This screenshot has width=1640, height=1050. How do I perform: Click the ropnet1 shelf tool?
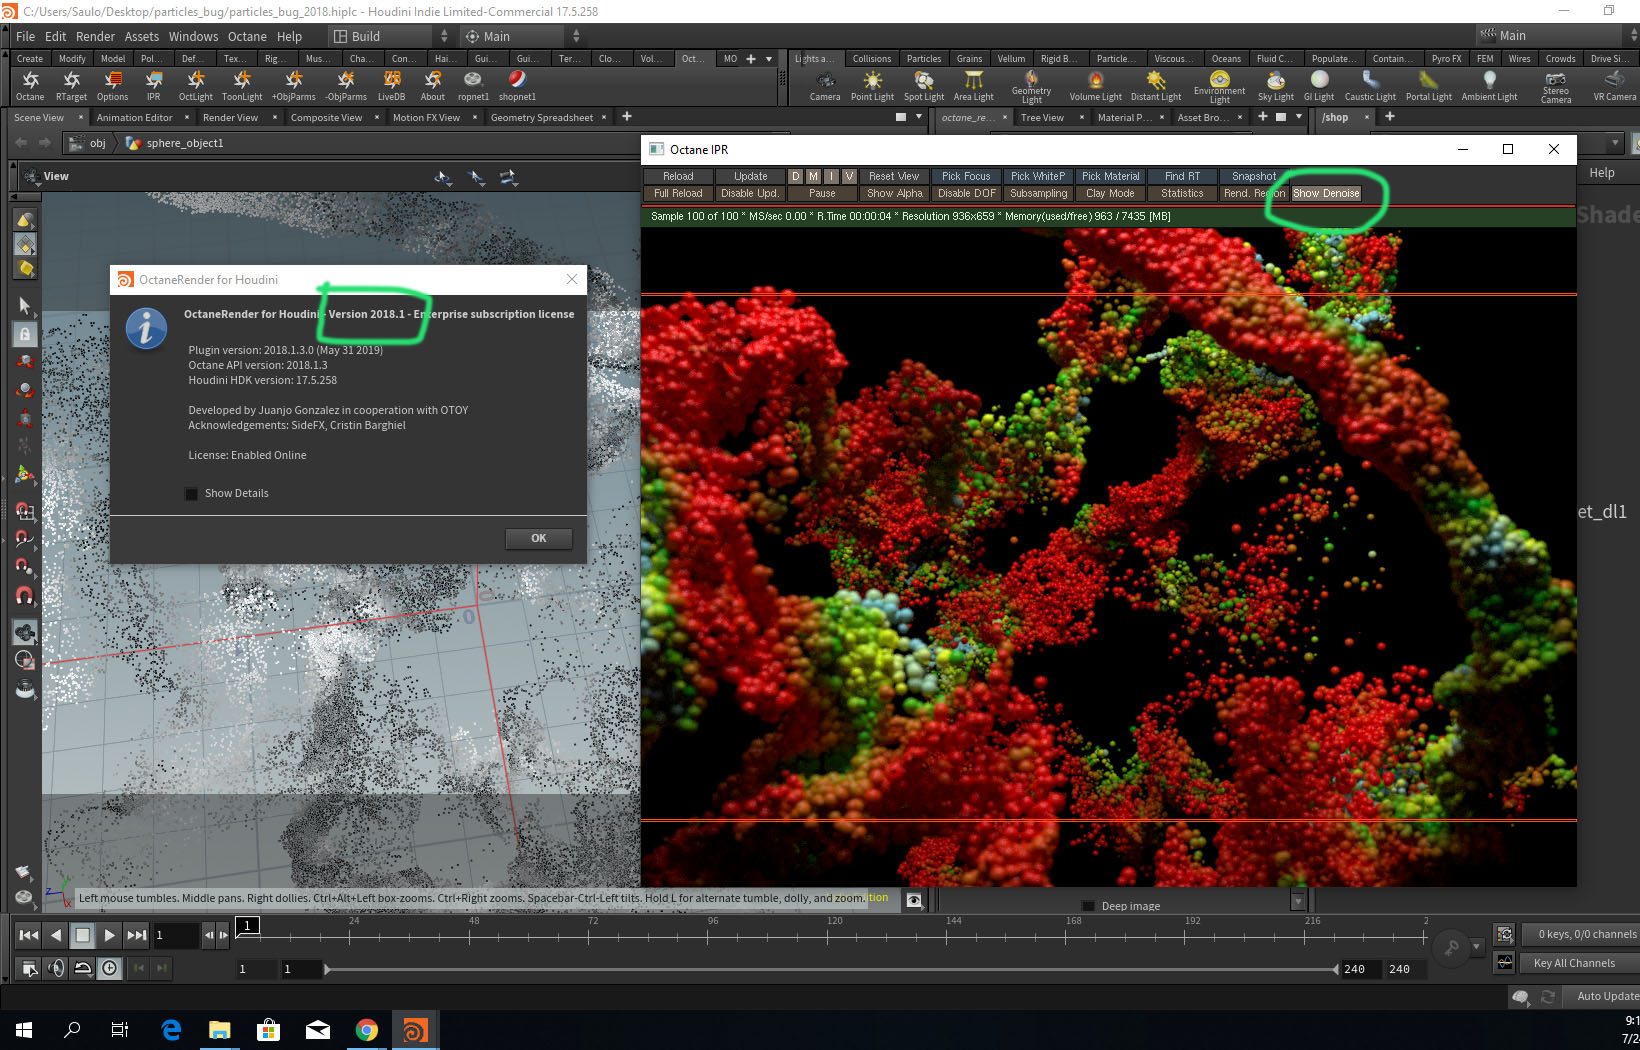(473, 85)
